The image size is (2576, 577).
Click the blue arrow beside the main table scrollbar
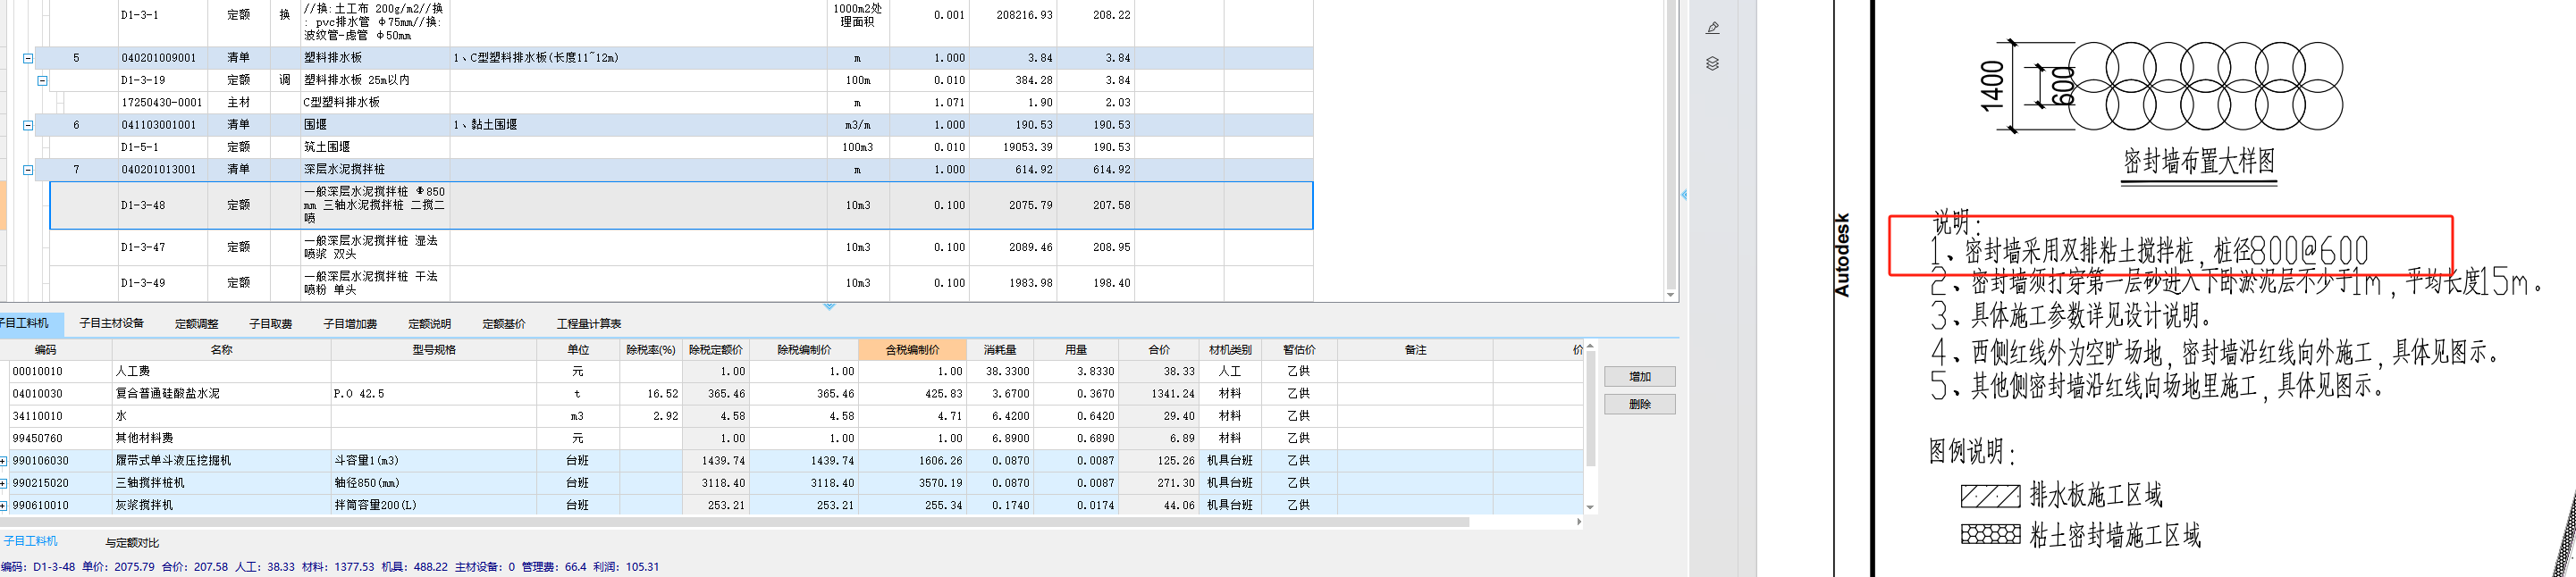[1684, 194]
